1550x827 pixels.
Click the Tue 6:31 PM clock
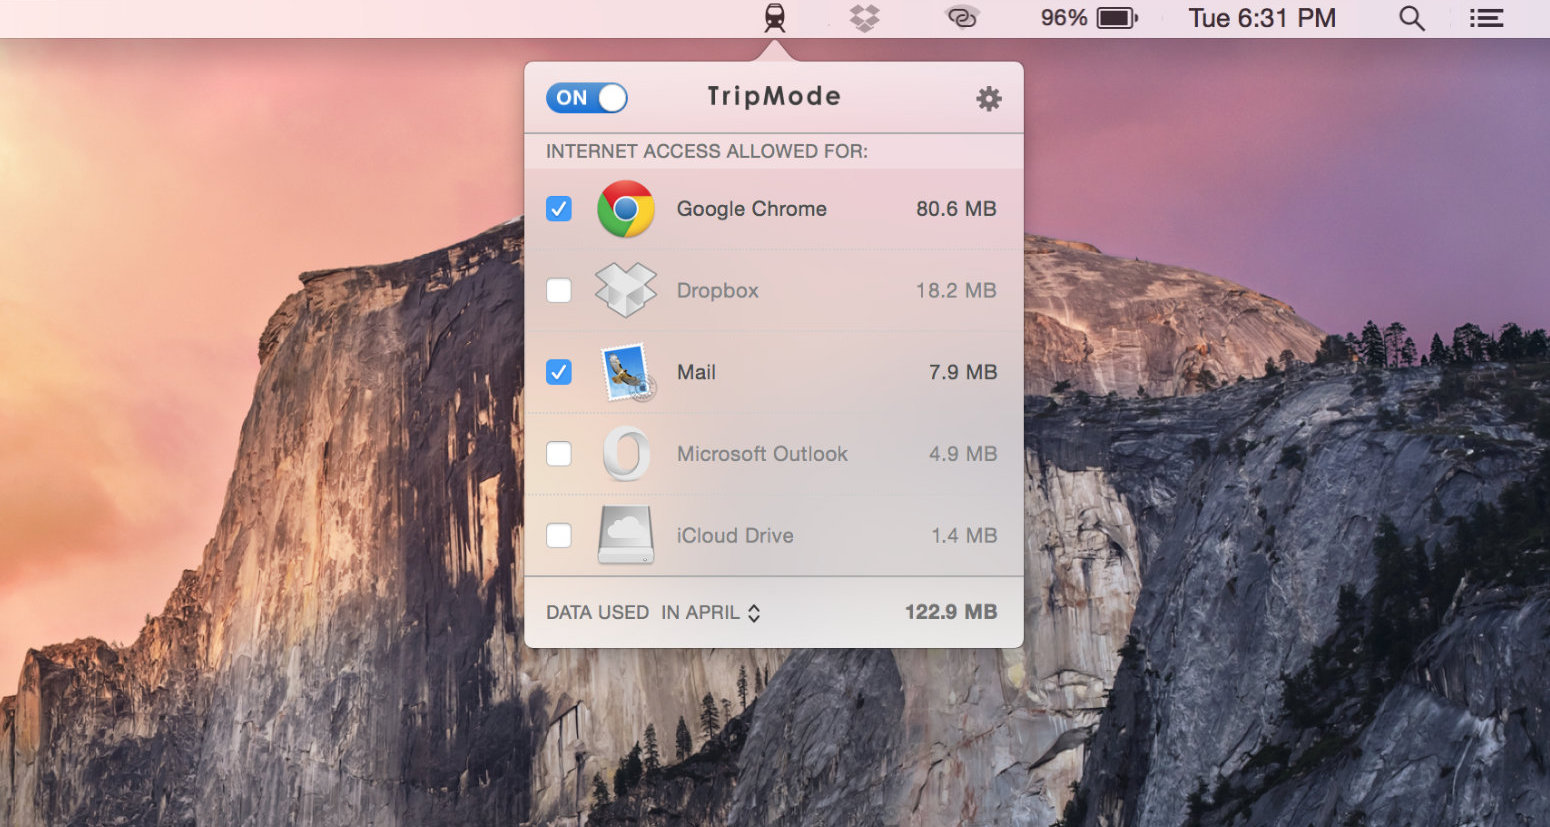coord(1262,18)
